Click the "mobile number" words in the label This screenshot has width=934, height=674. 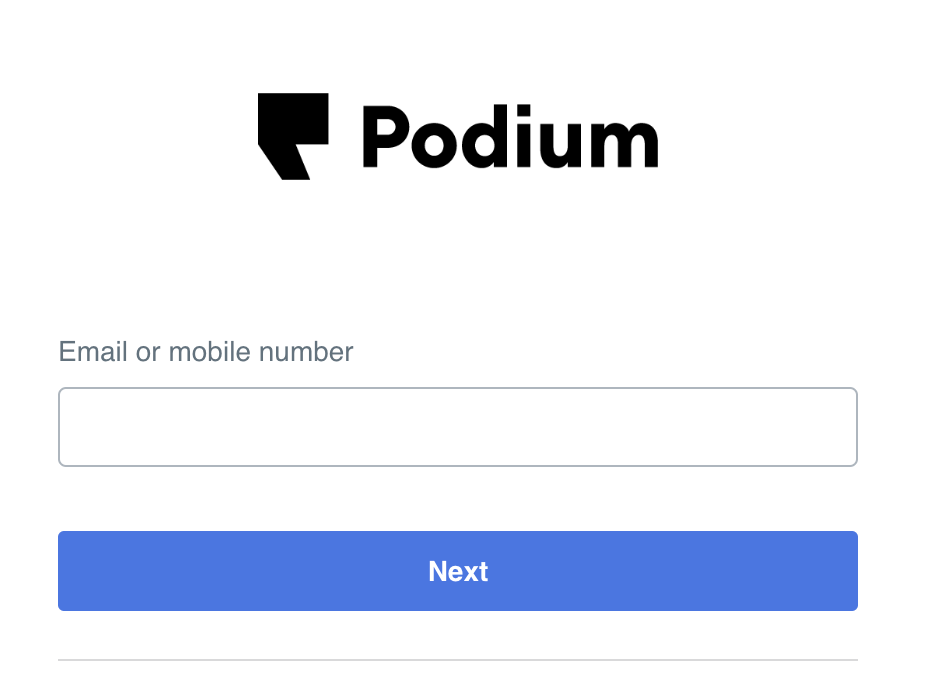pos(261,352)
